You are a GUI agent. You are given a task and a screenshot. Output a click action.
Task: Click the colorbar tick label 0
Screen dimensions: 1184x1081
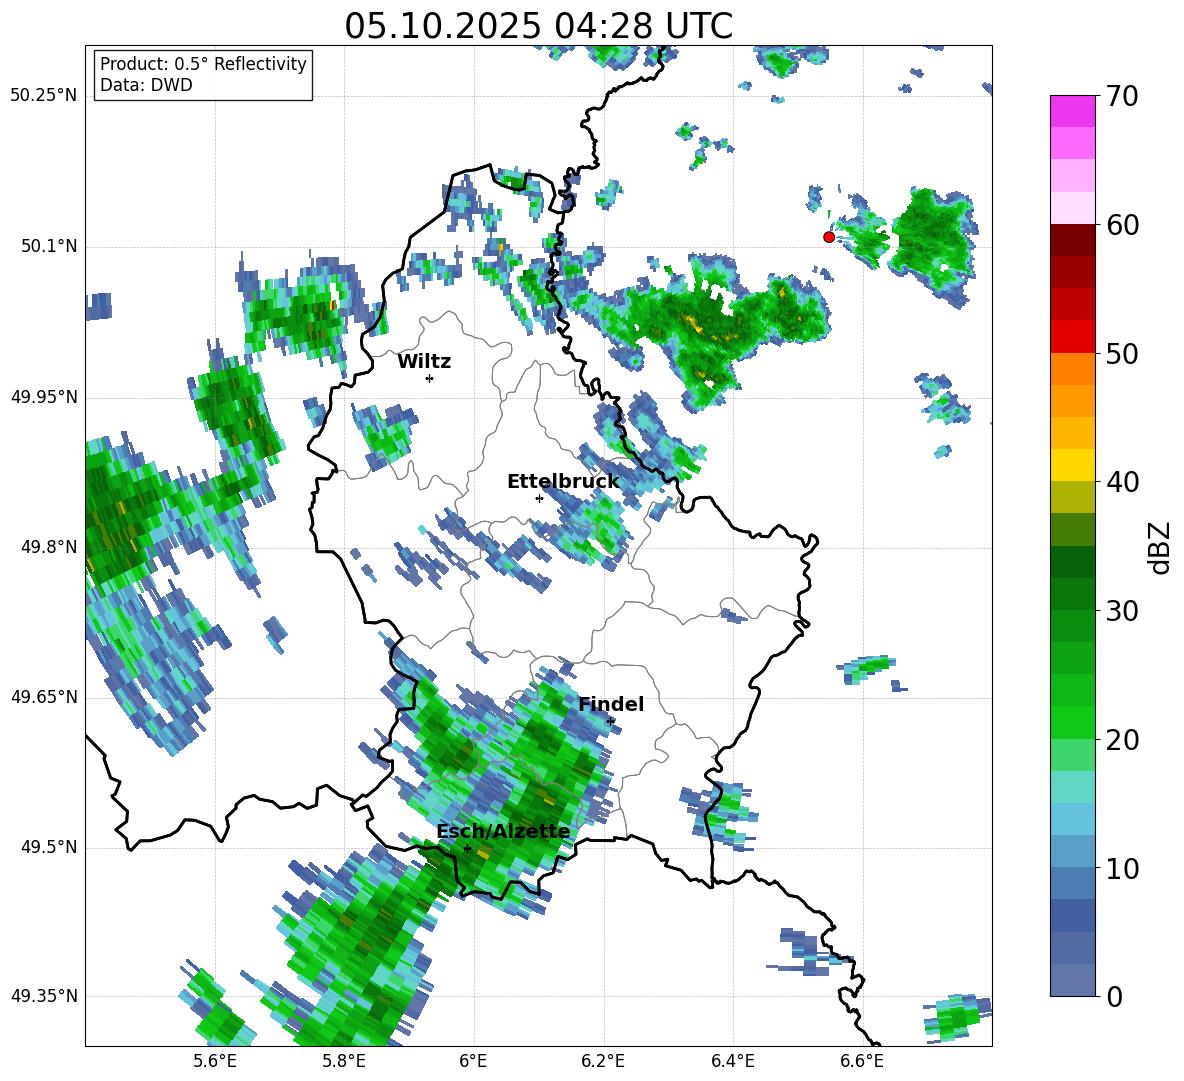pyautogui.click(x=1114, y=996)
